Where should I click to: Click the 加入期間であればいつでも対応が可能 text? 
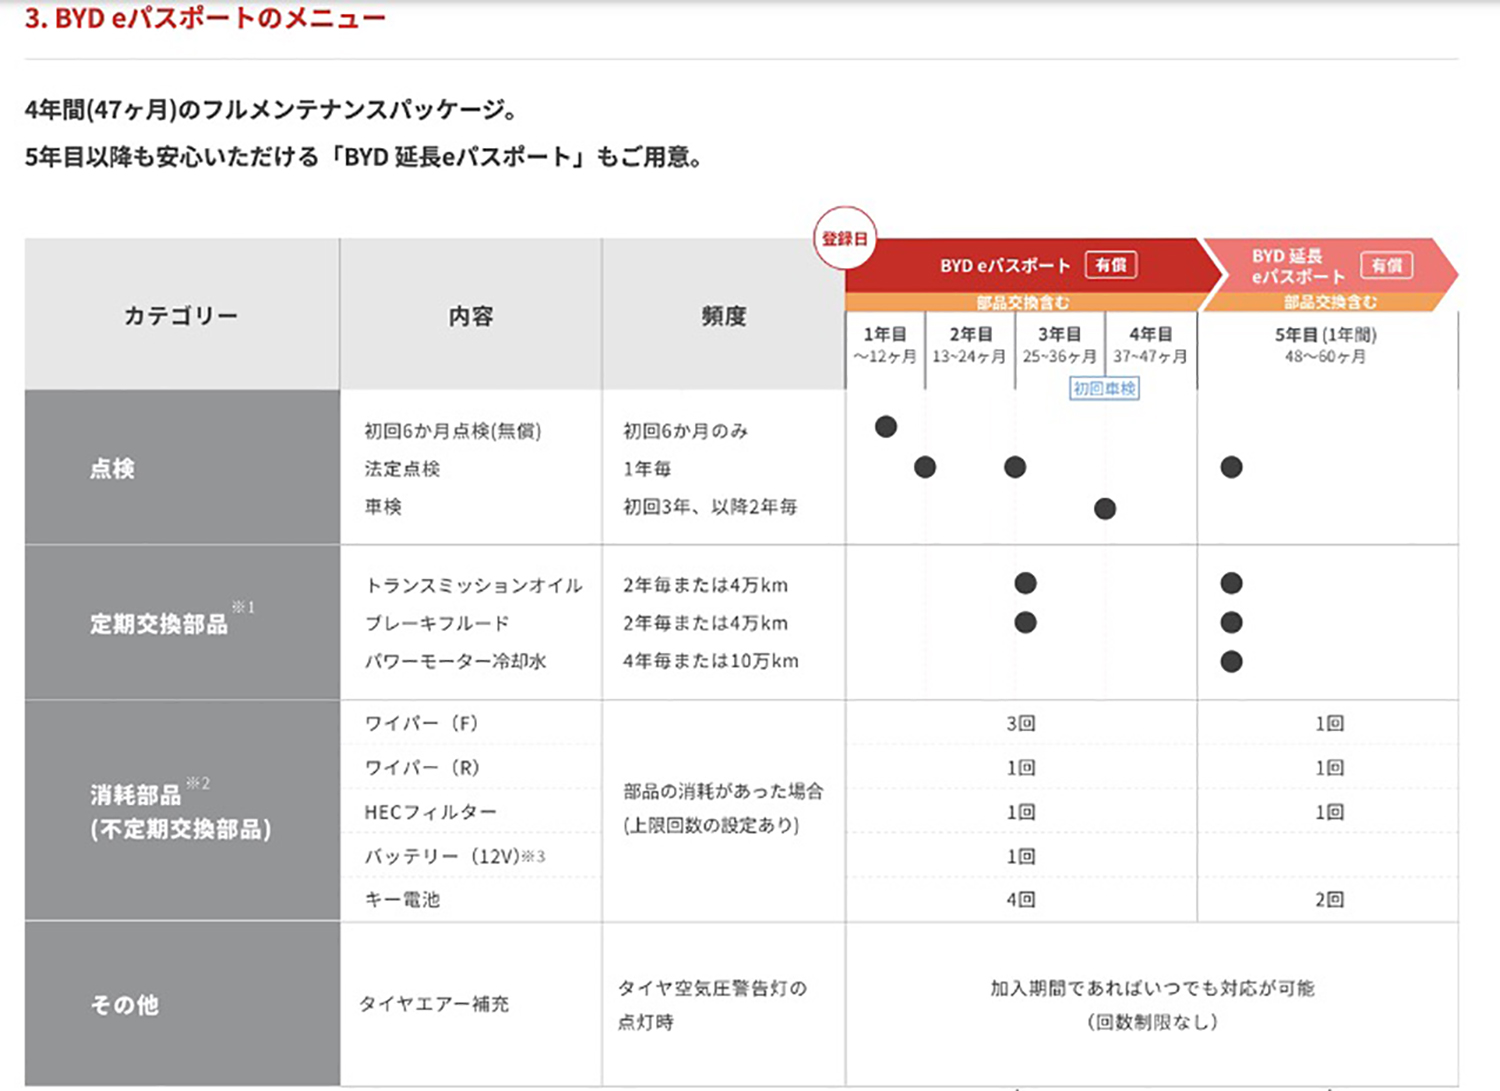point(1152,988)
